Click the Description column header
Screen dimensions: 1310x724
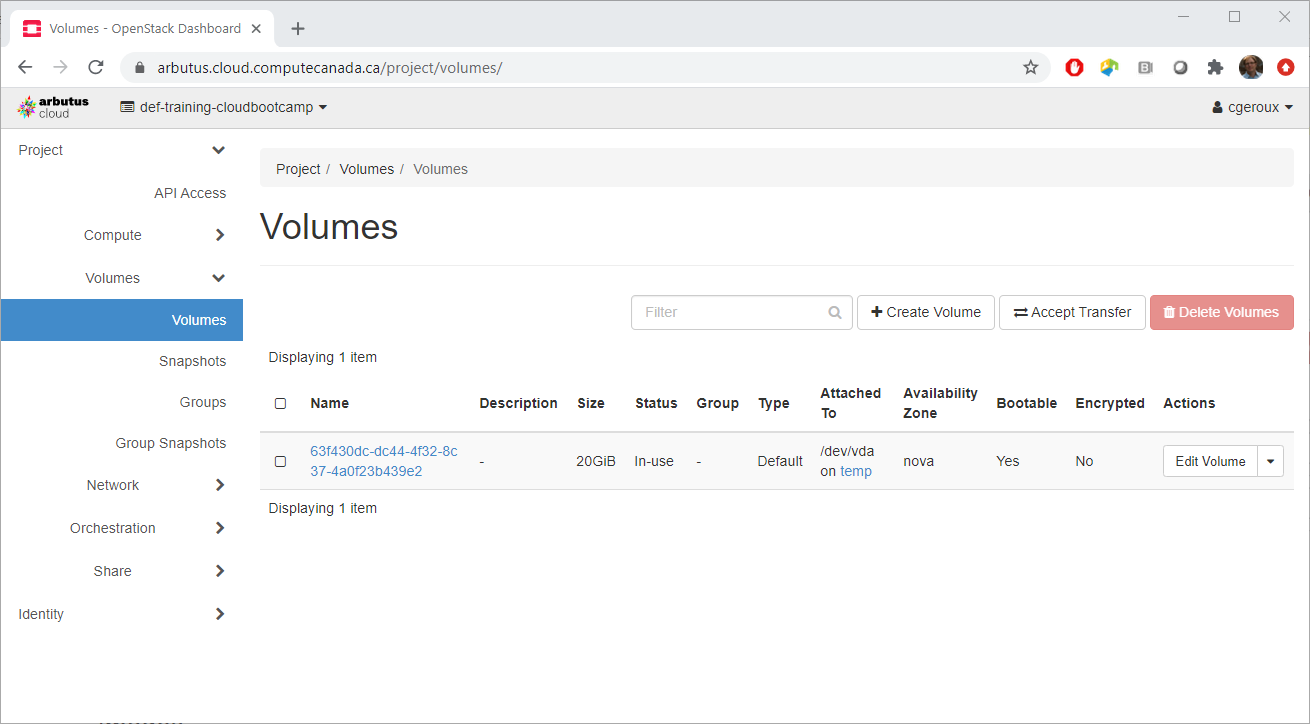coord(518,403)
